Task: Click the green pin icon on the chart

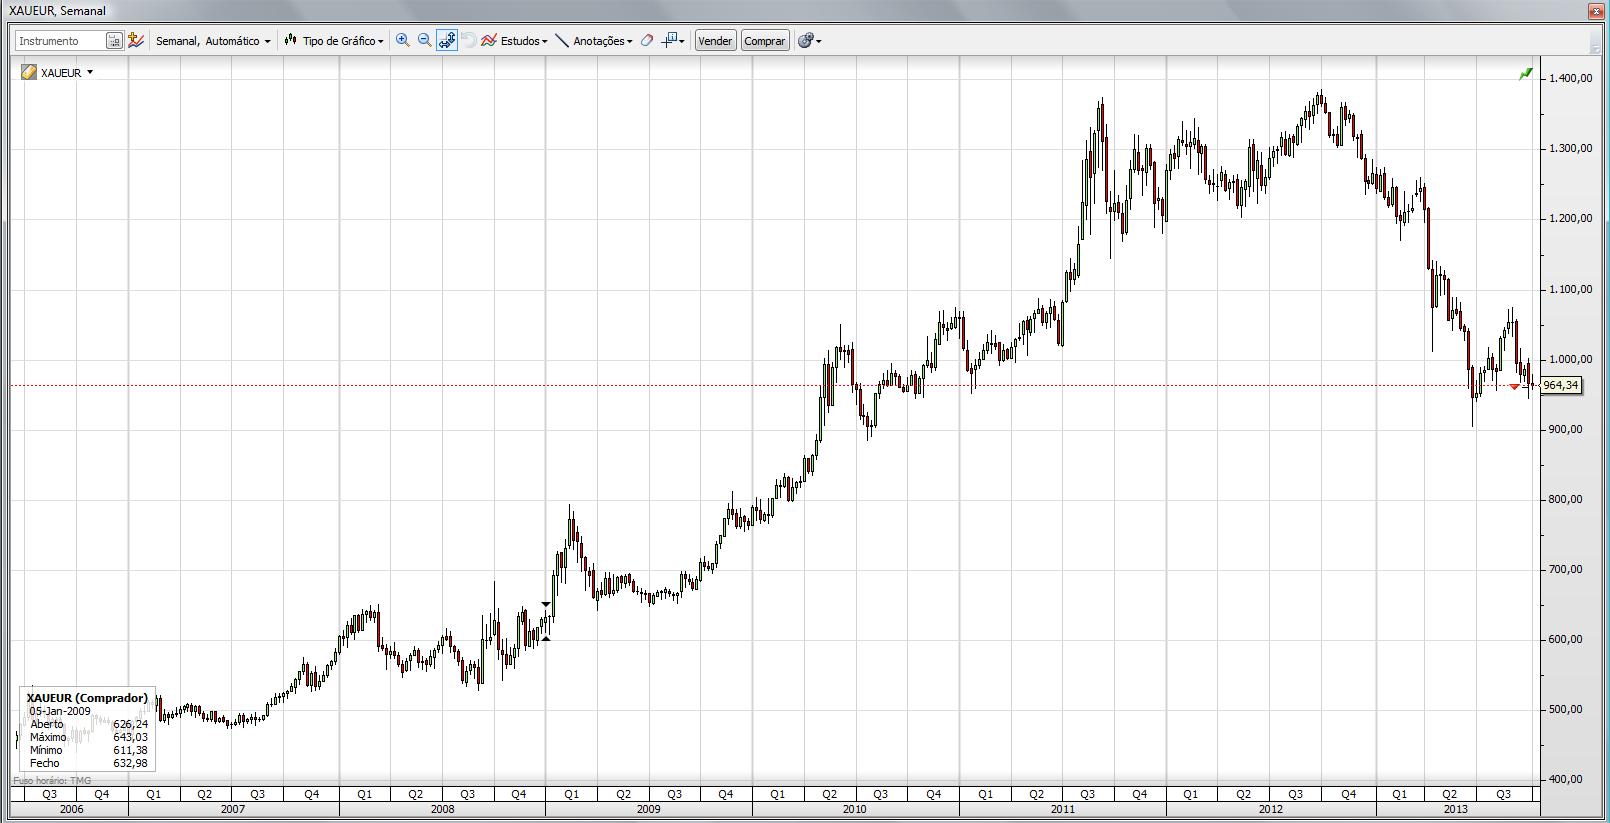Action: [1525, 74]
